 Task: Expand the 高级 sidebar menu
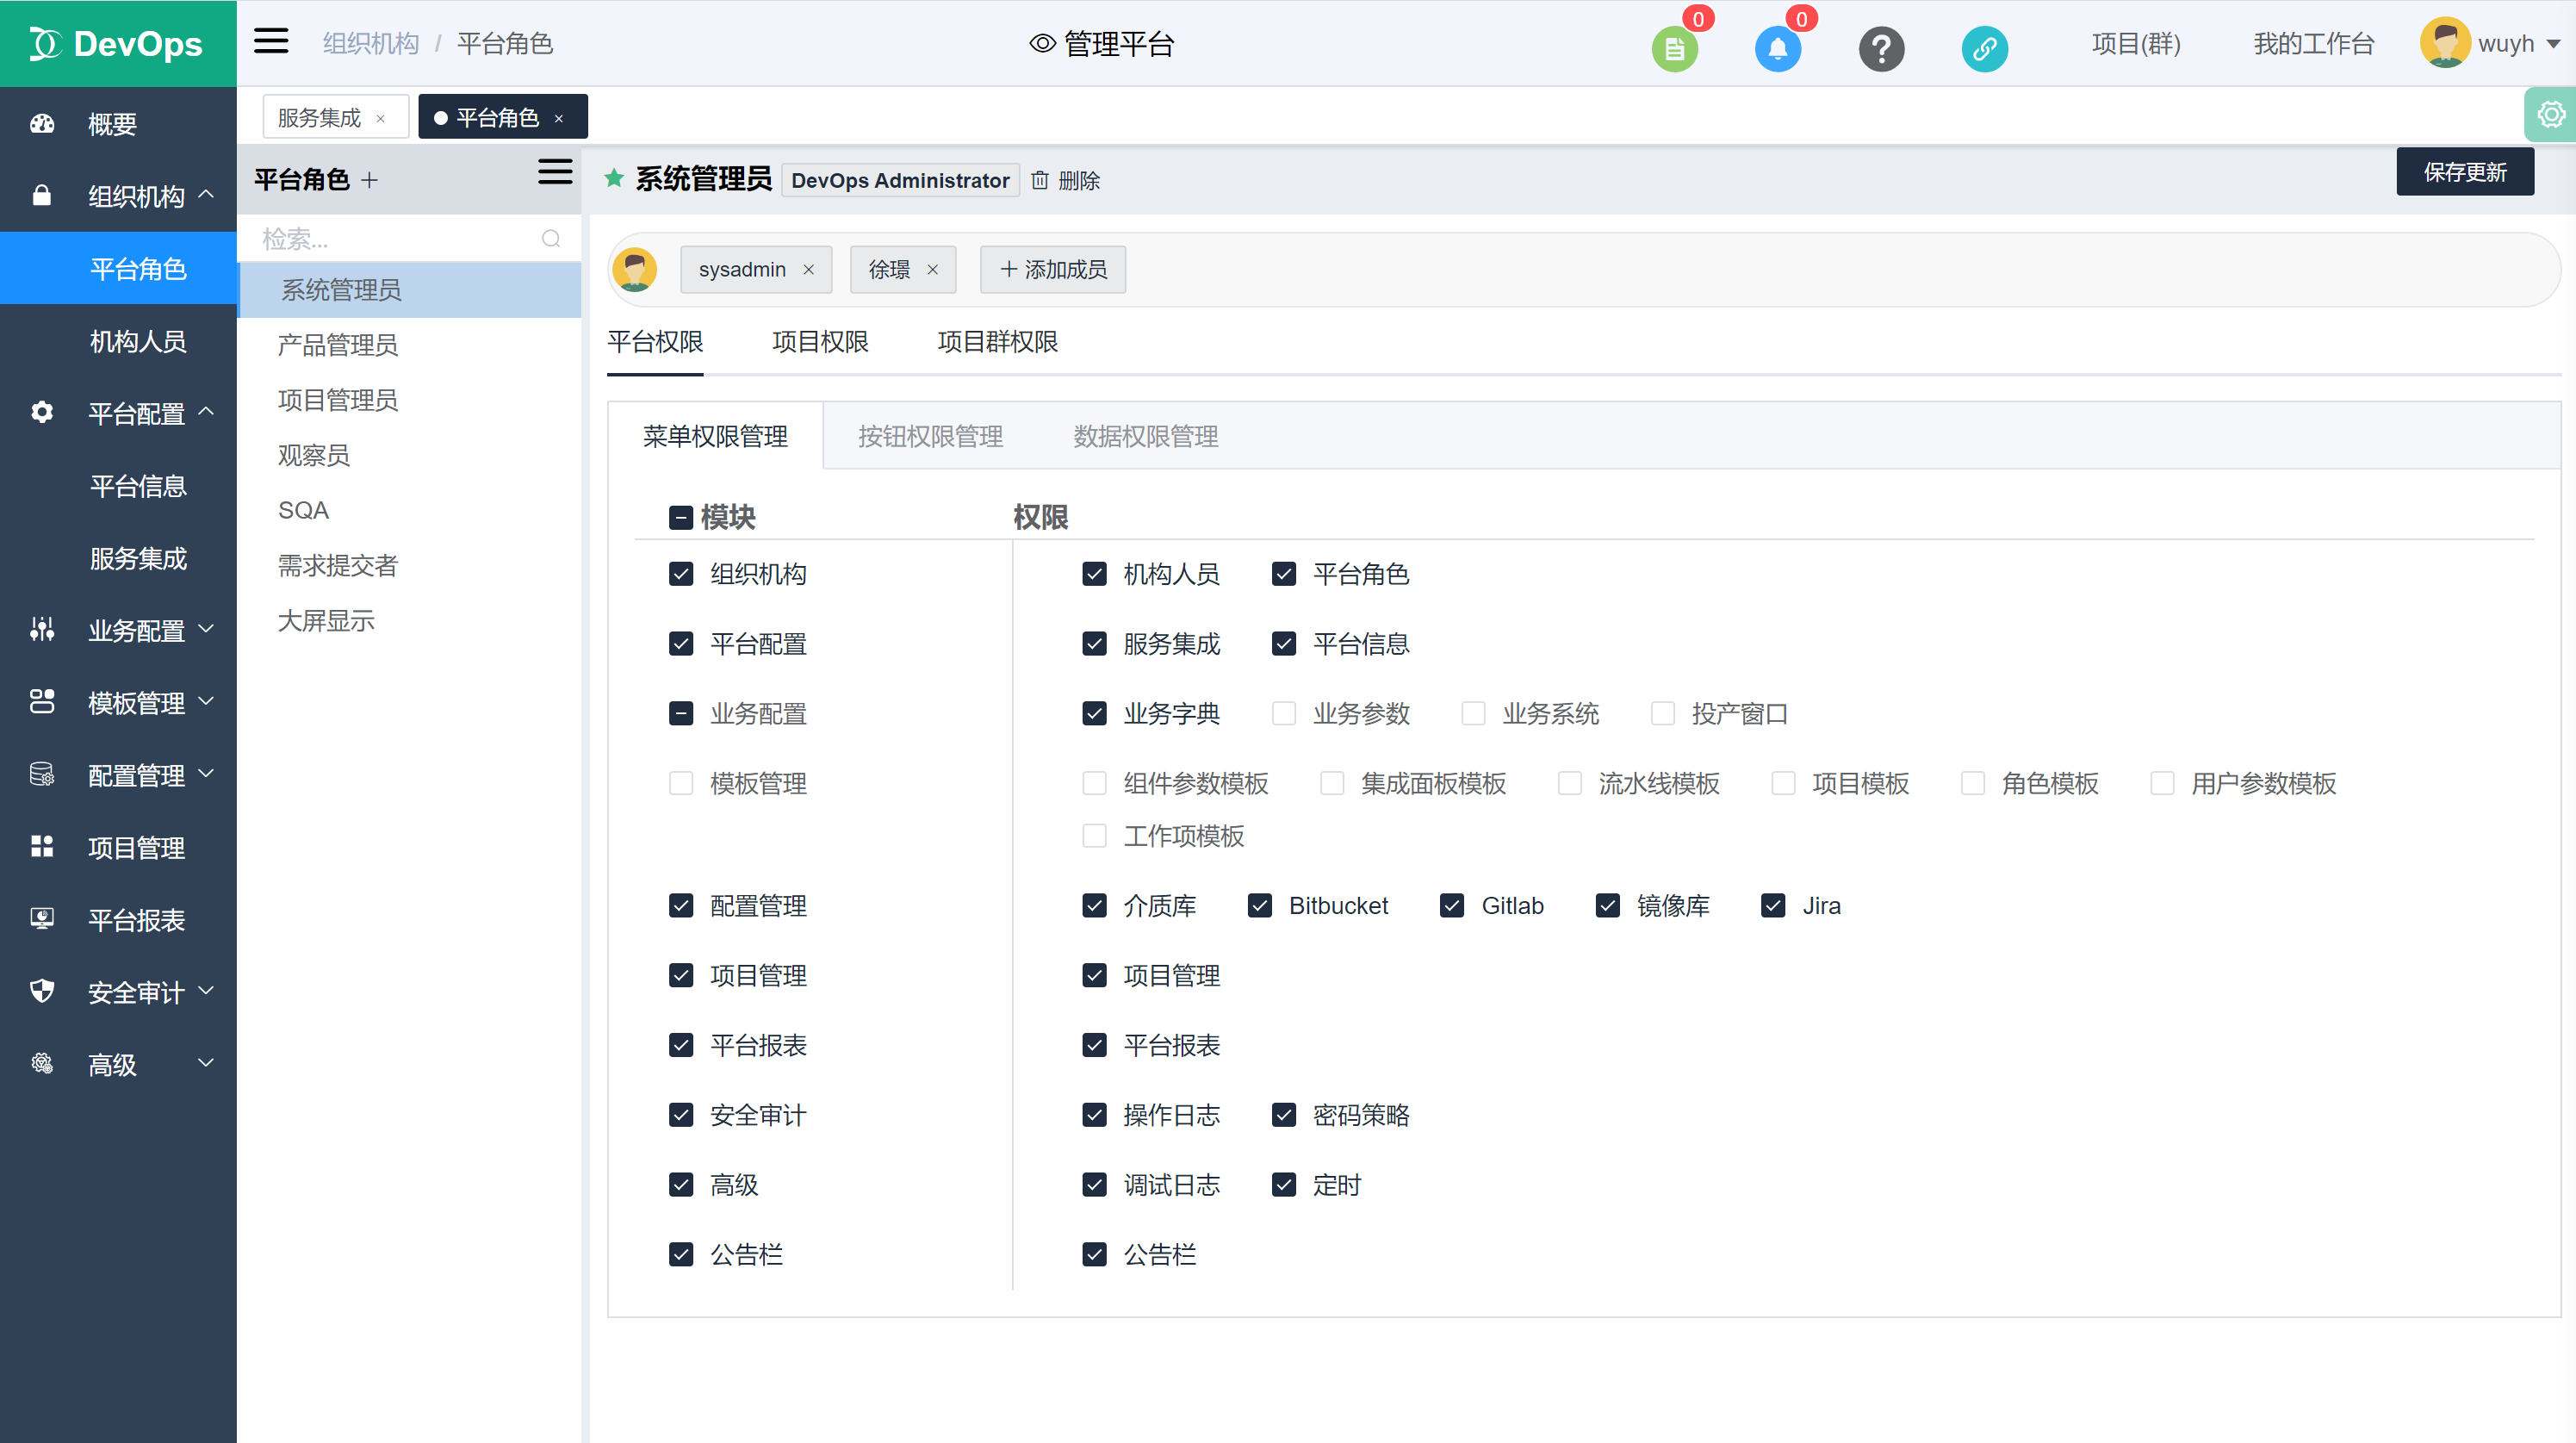tap(206, 1062)
